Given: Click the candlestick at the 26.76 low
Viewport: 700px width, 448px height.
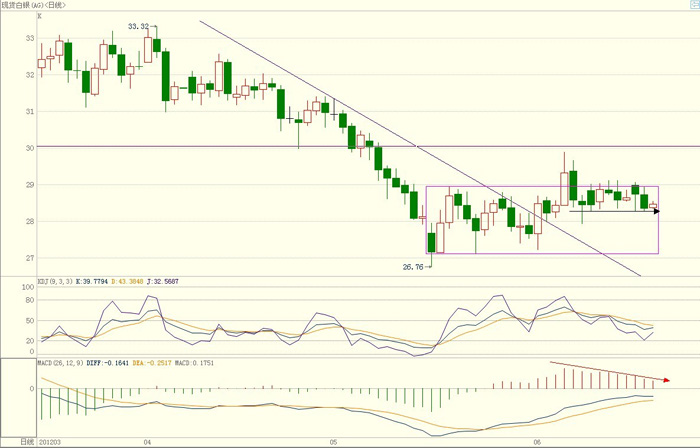Looking at the screenshot, I should pos(431,243).
